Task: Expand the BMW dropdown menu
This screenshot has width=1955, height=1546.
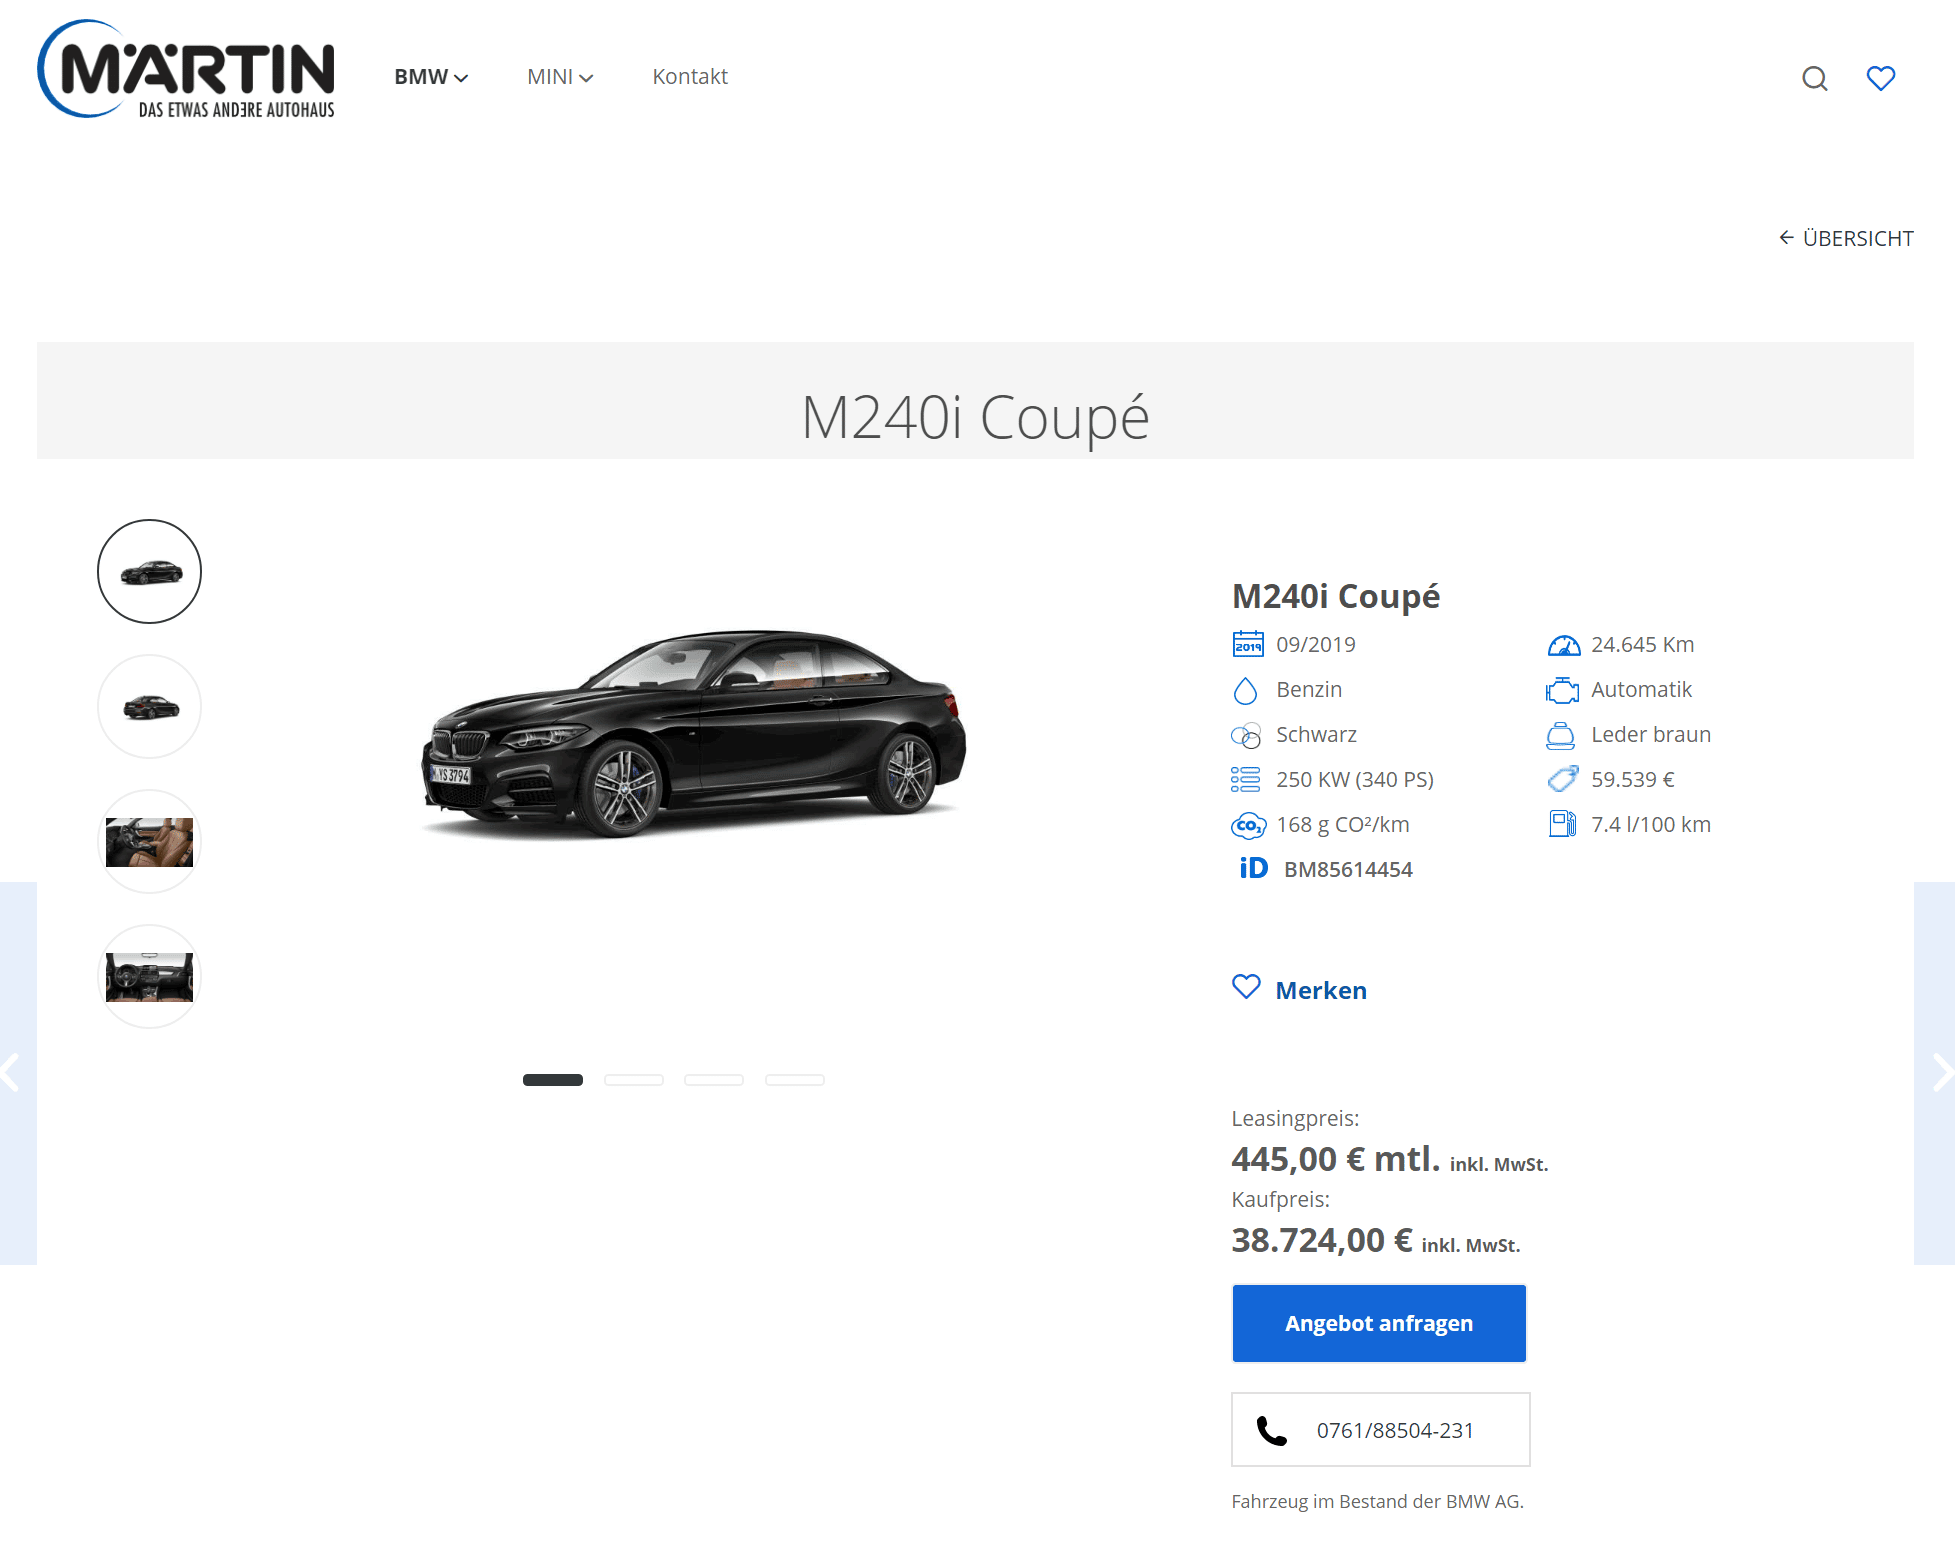Action: tap(431, 77)
